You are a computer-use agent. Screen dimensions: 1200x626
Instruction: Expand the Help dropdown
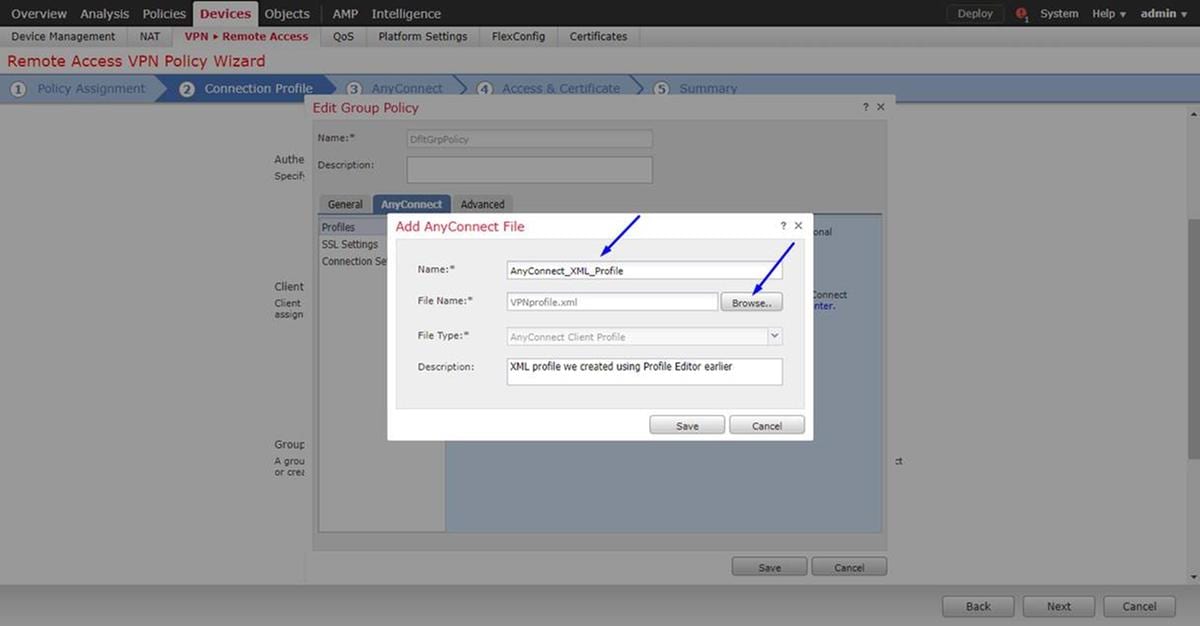pyautogui.click(x=1109, y=14)
